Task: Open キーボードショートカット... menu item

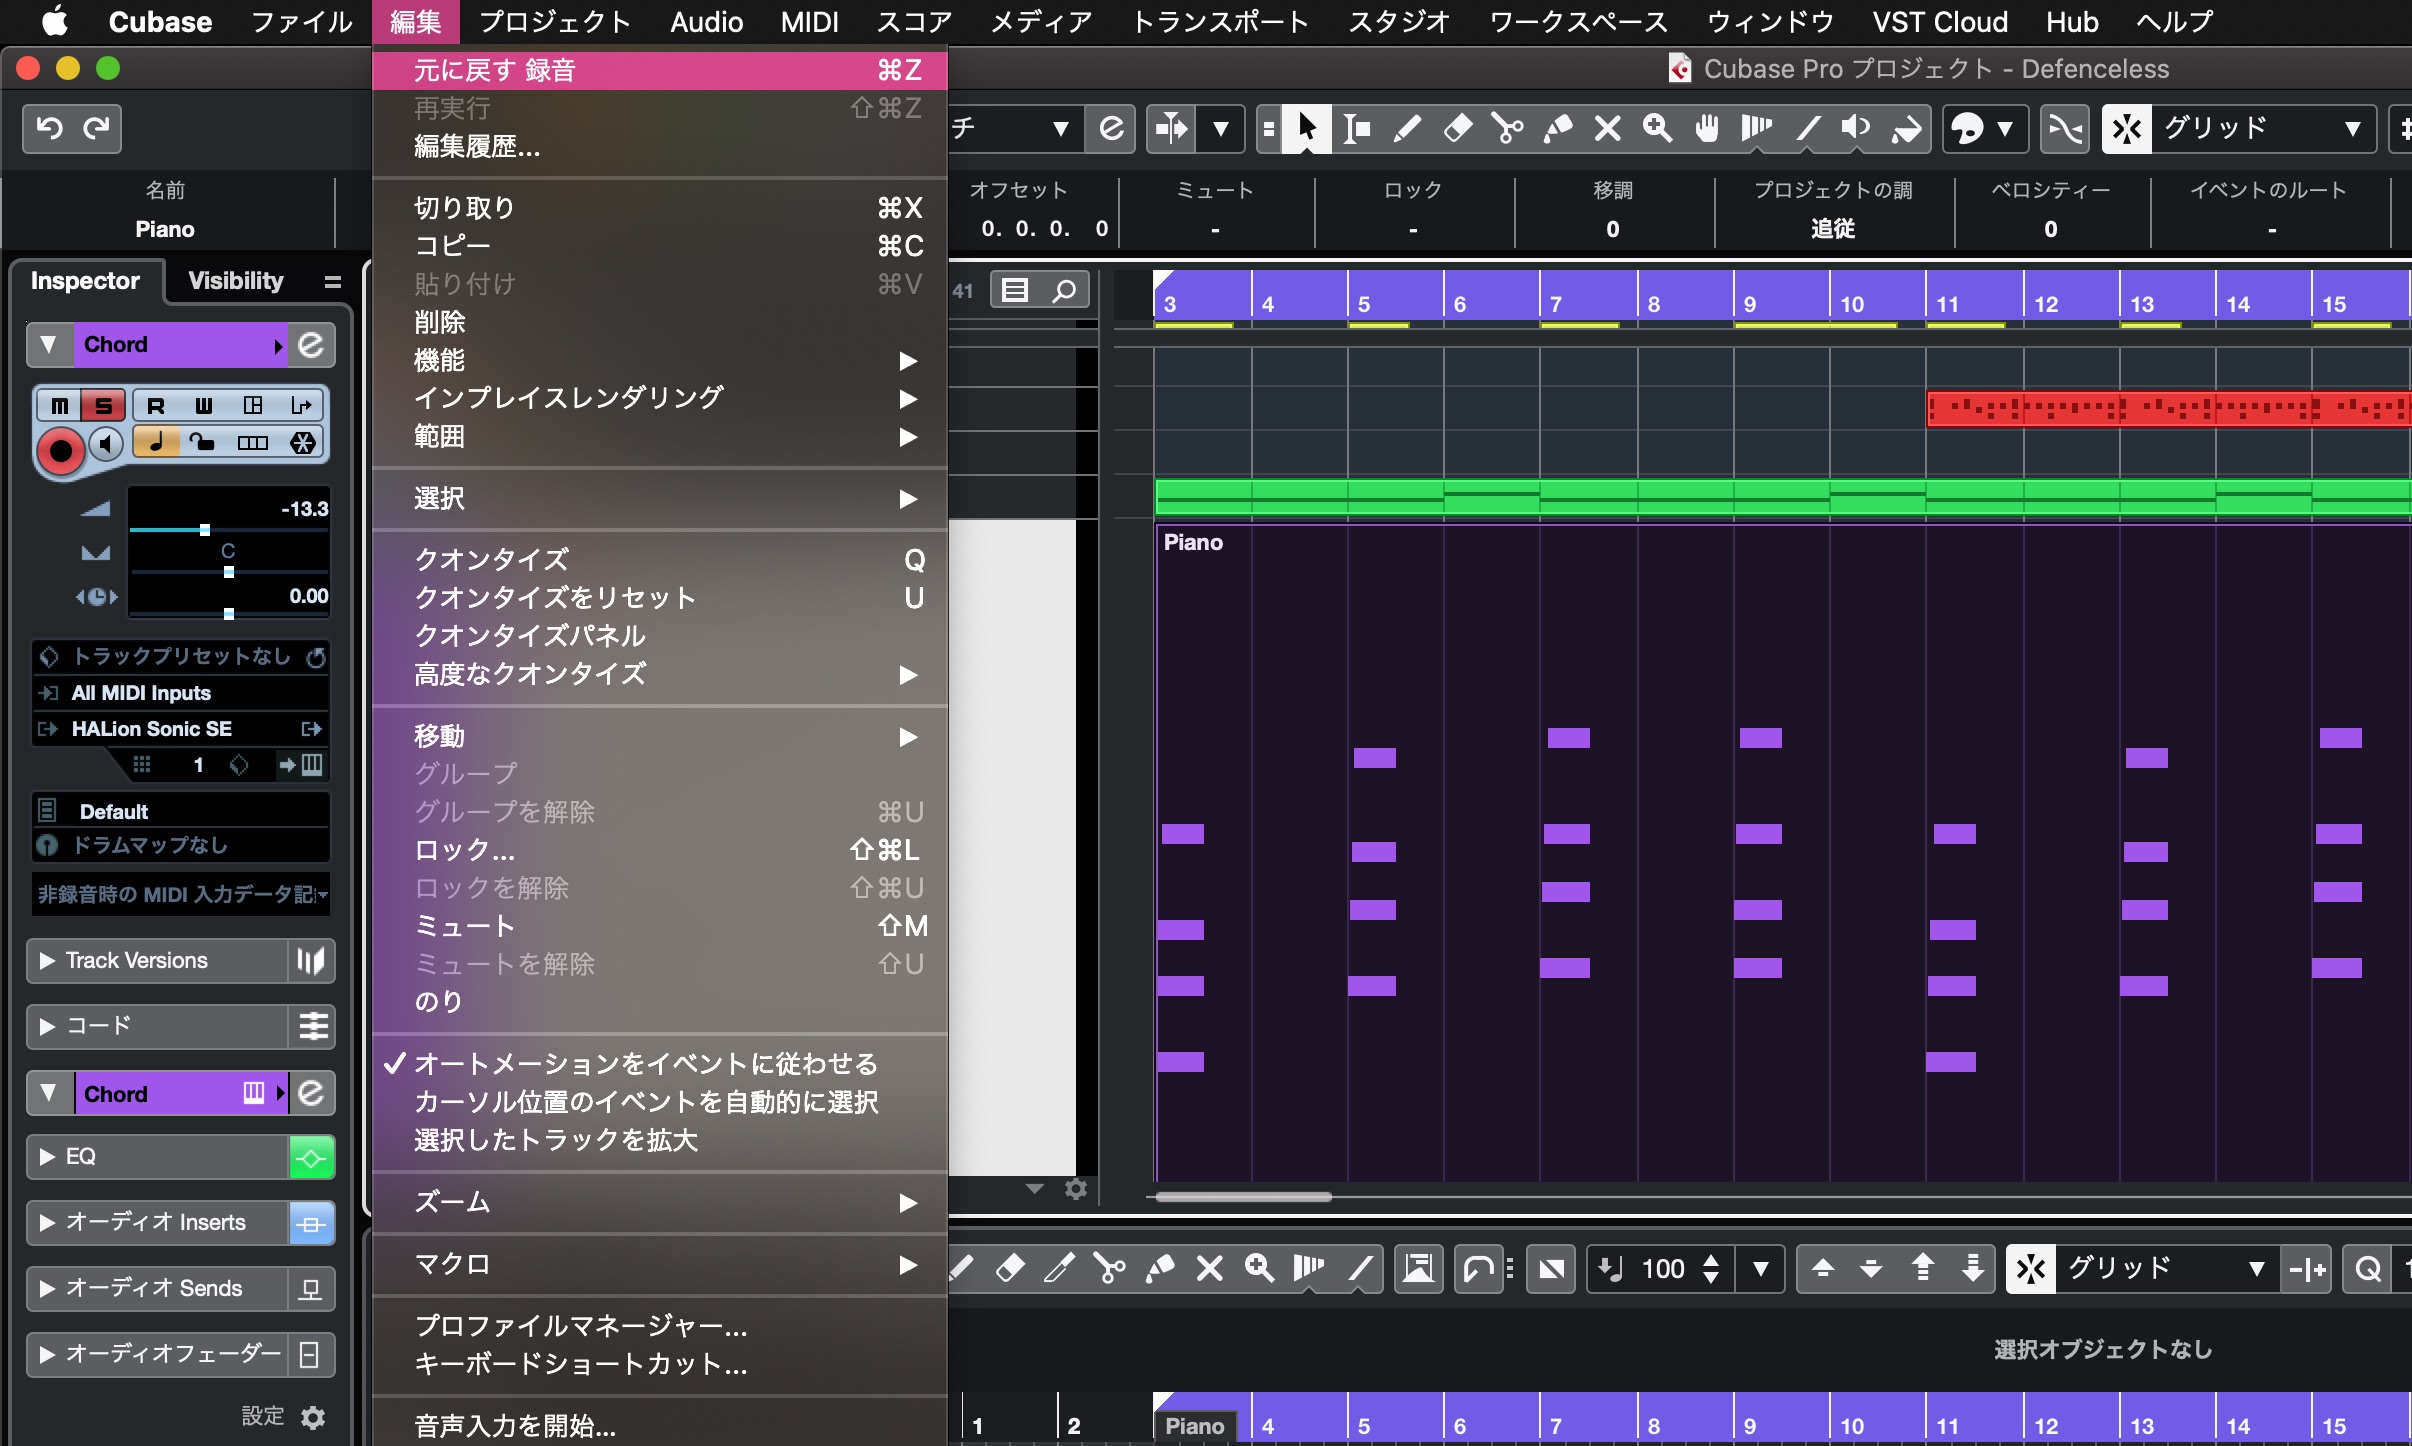Action: coord(660,1364)
